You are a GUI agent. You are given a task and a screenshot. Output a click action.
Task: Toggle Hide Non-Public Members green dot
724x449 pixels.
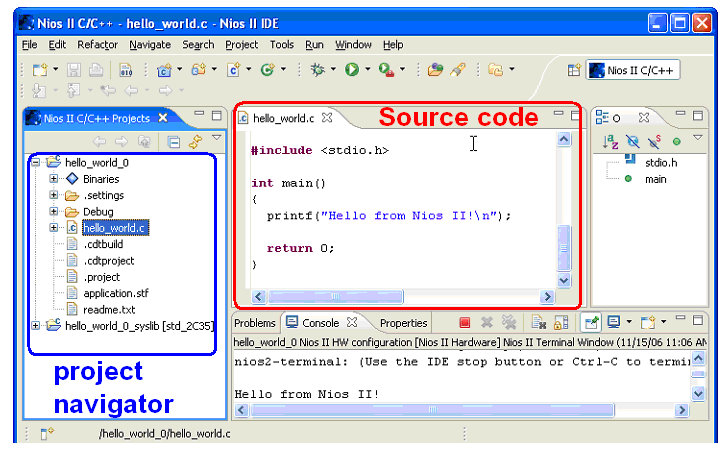click(x=676, y=142)
